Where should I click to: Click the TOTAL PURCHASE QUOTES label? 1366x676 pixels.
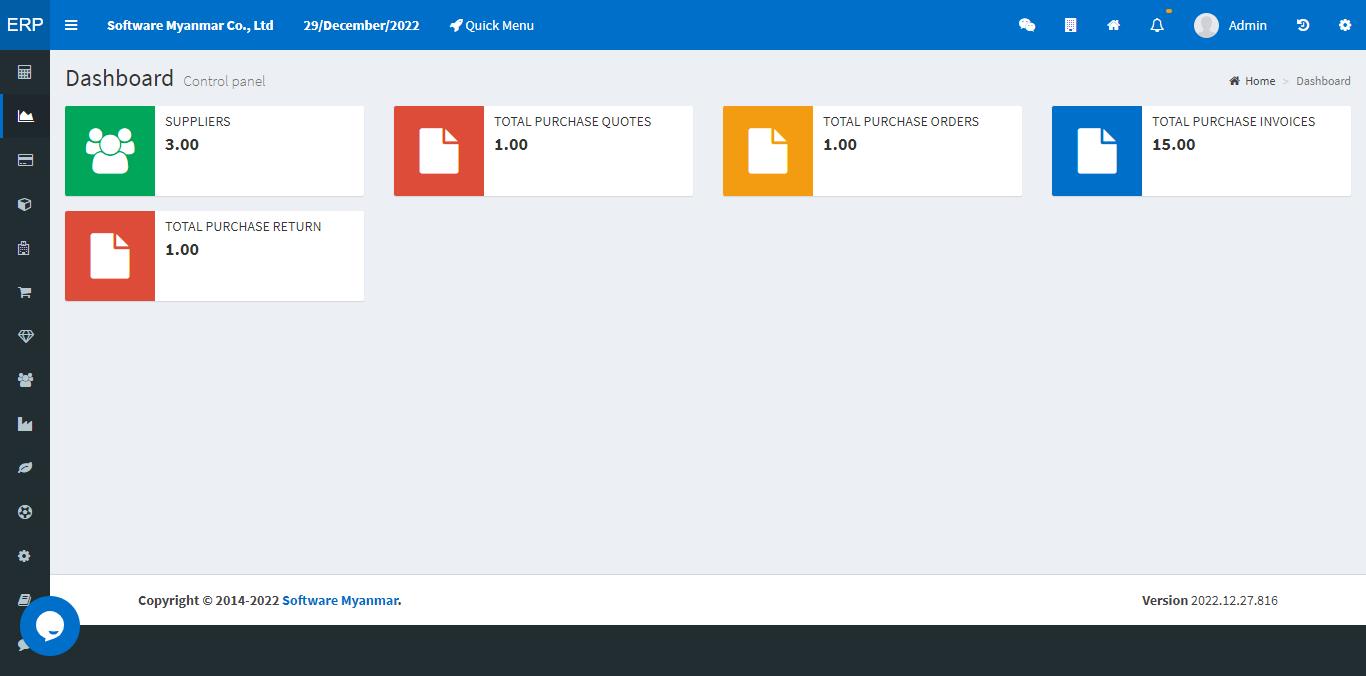pyautogui.click(x=573, y=121)
